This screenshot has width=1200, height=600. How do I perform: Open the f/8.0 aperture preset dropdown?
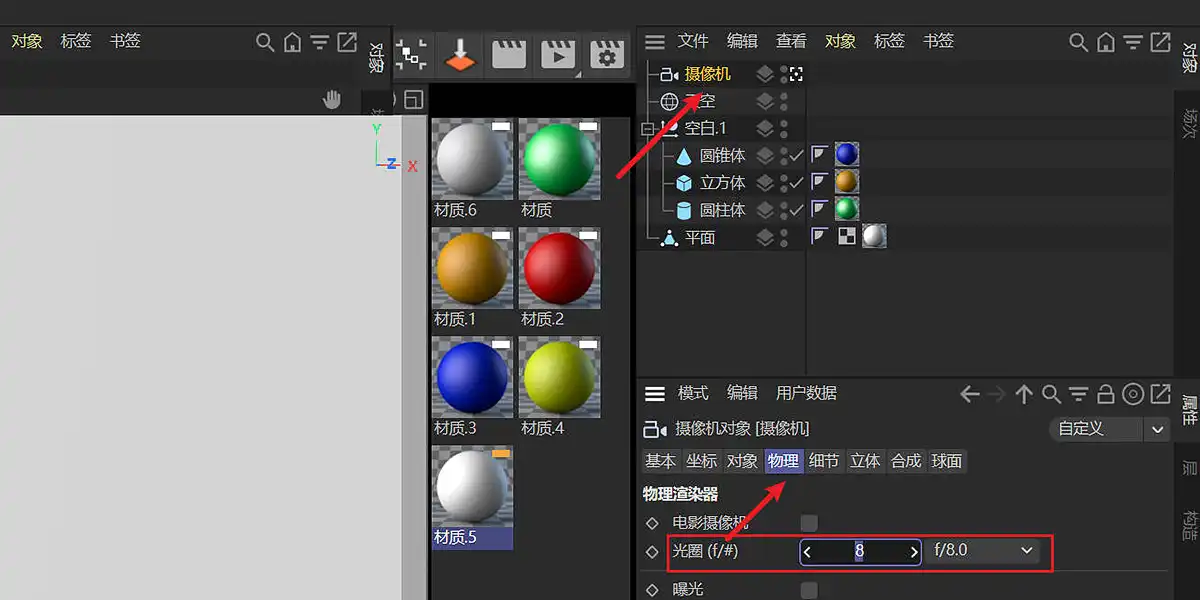(982, 551)
